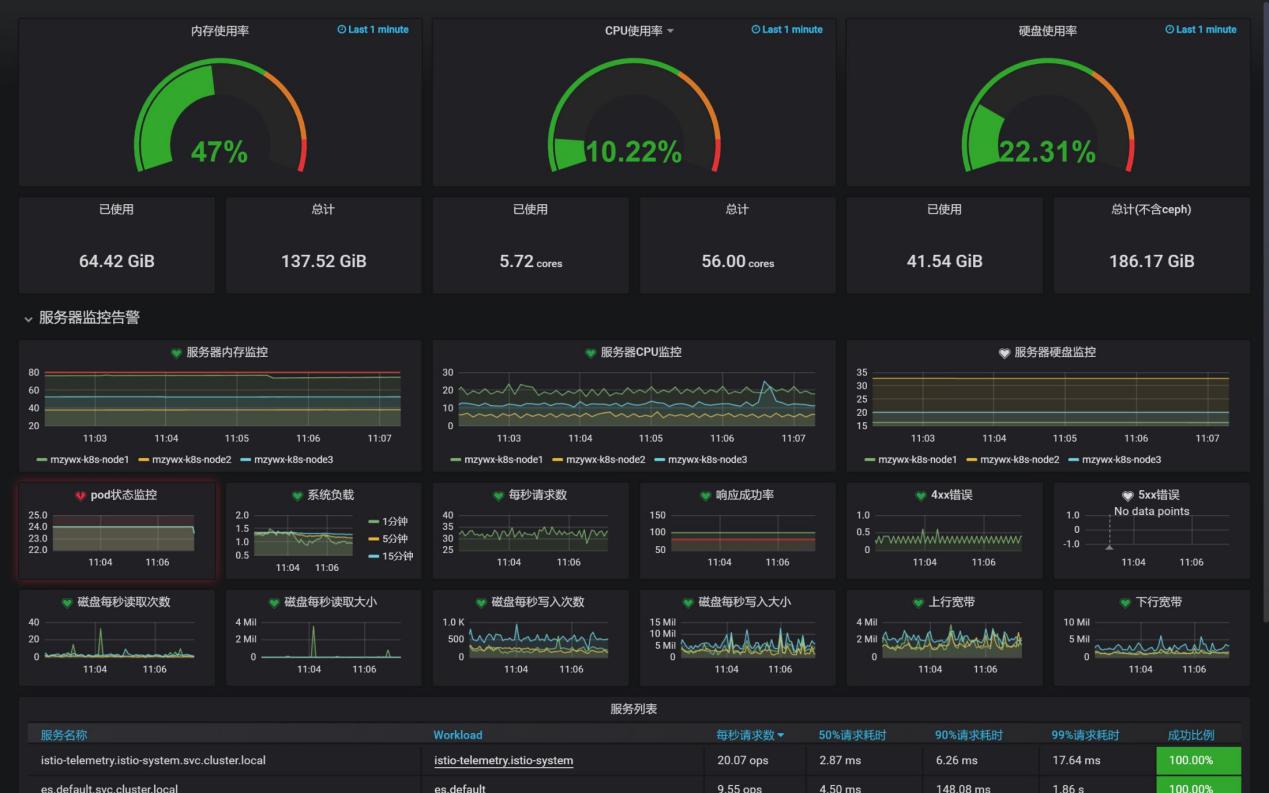The image size is (1269, 793).
Task: Click the 成功比例 table column header
Action: [x=1190, y=735]
